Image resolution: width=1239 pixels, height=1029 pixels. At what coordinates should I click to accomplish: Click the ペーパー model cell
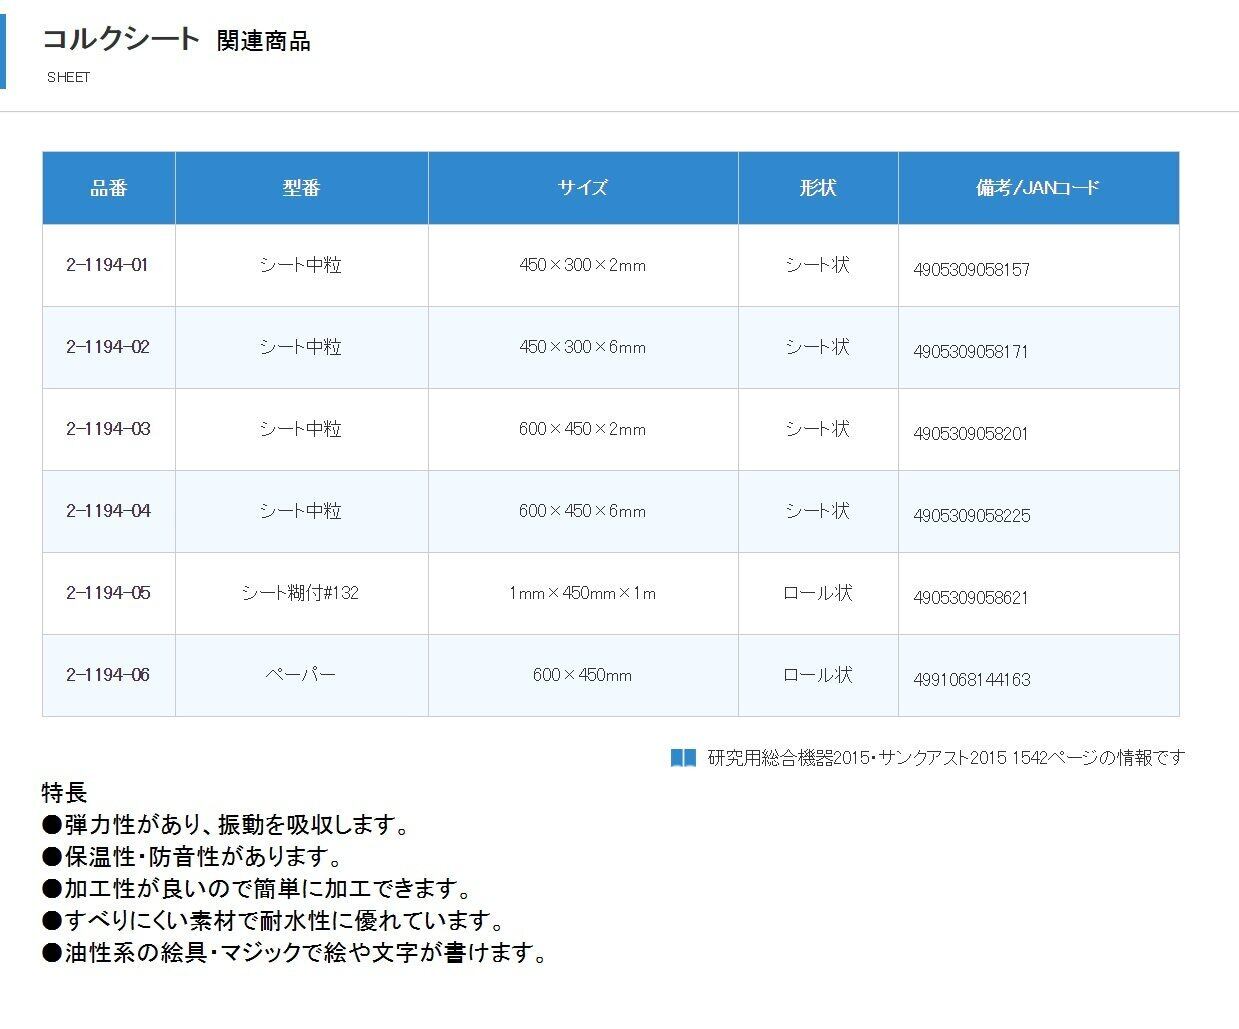(300, 675)
